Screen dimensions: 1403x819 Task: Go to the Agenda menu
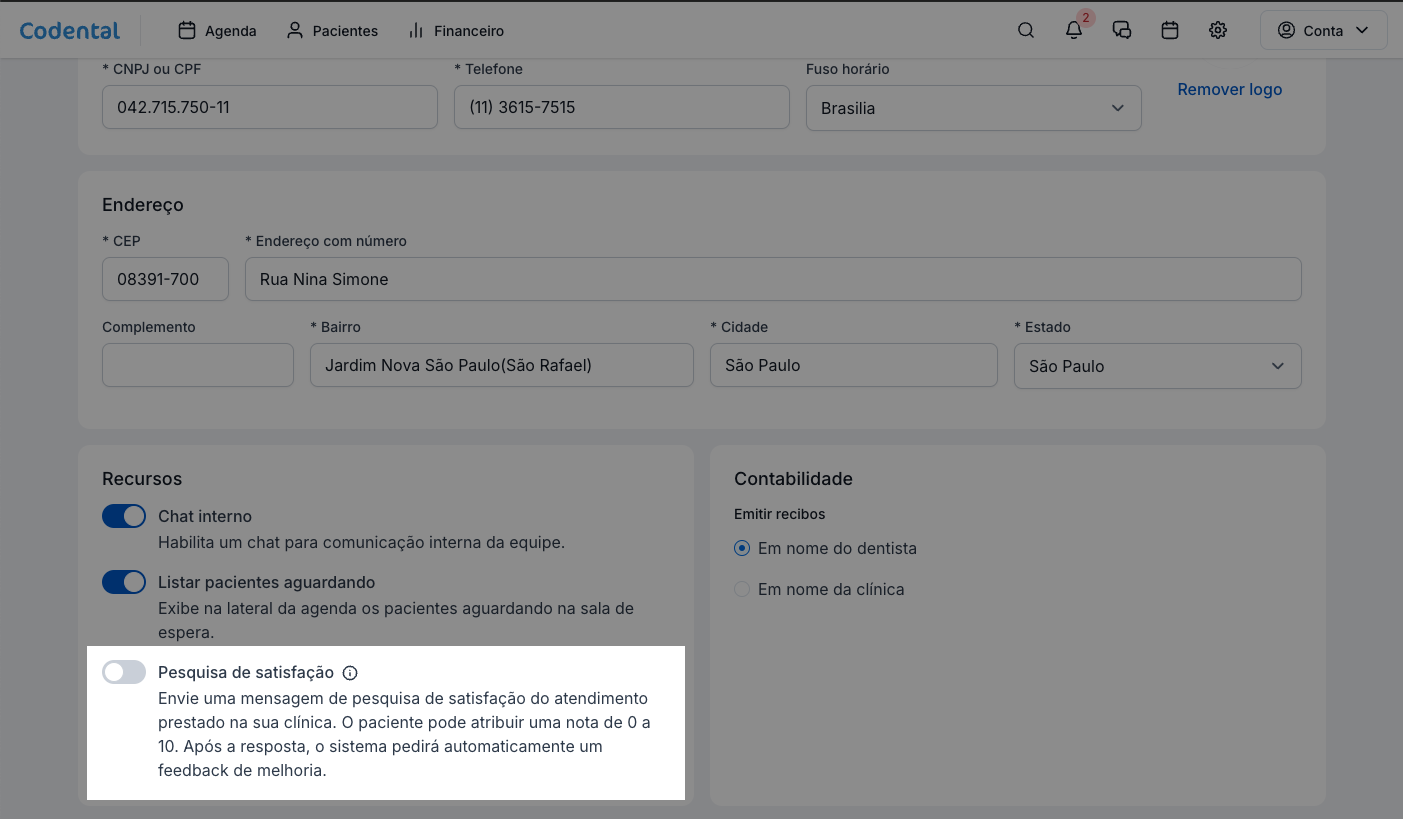click(217, 31)
